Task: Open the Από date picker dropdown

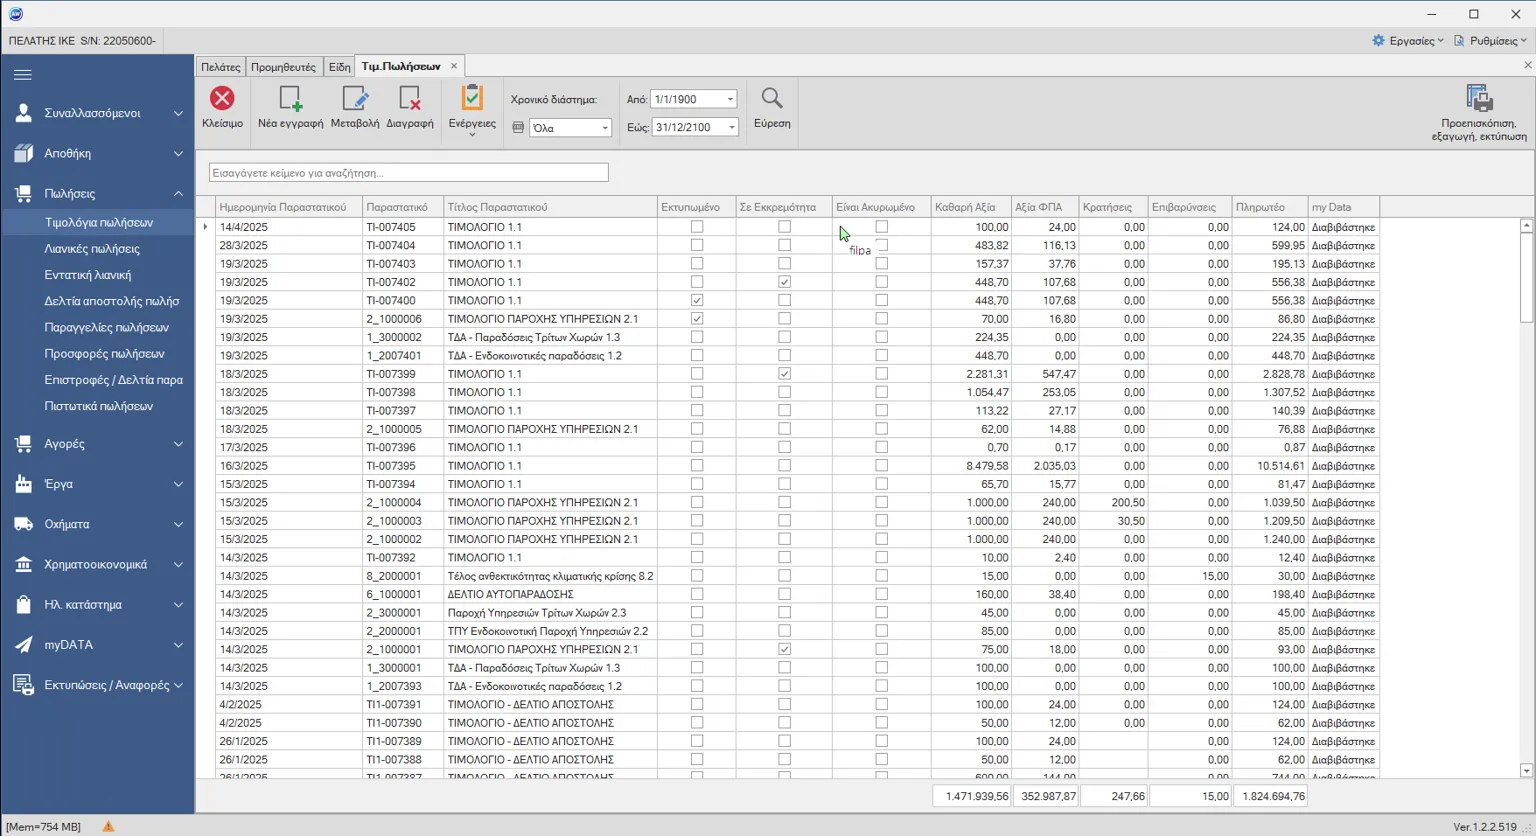Action: (x=730, y=99)
